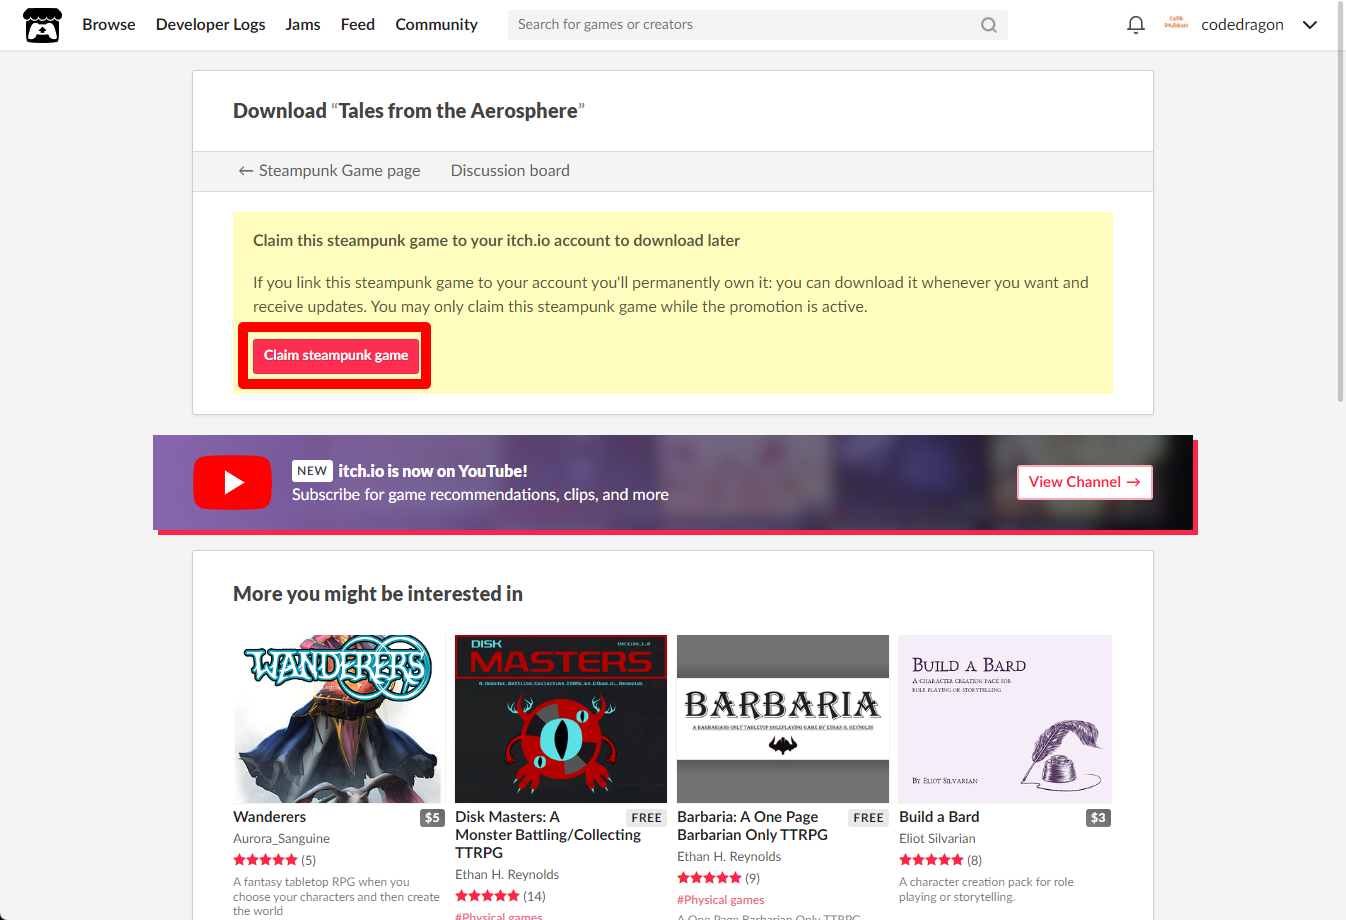Click 'itch.io is now on YouTube!' headline
Screen dimensions: 1346x920
[x=433, y=471]
